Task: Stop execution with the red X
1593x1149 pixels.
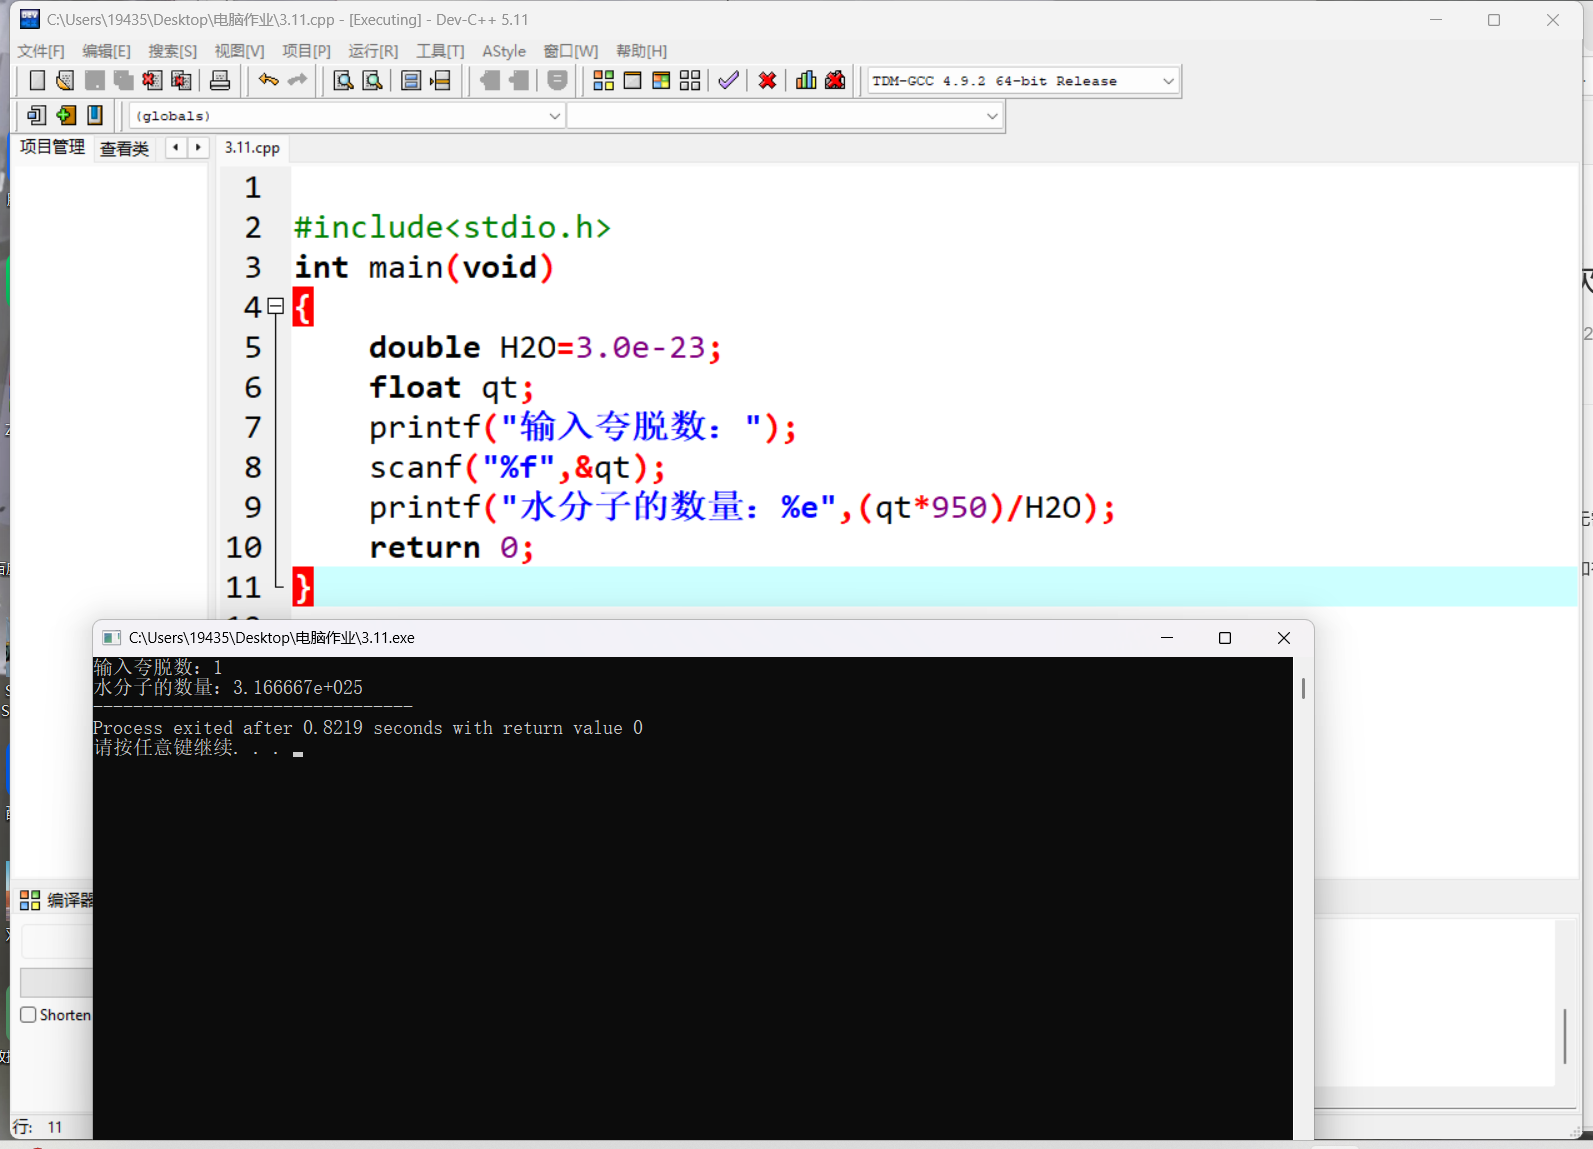Action: coord(767,81)
